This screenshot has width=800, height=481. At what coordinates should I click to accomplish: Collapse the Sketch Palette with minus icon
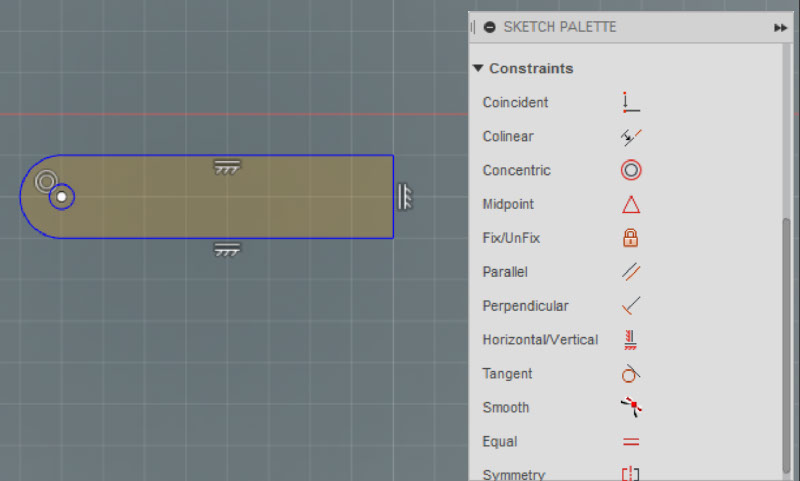pyautogui.click(x=489, y=27)
